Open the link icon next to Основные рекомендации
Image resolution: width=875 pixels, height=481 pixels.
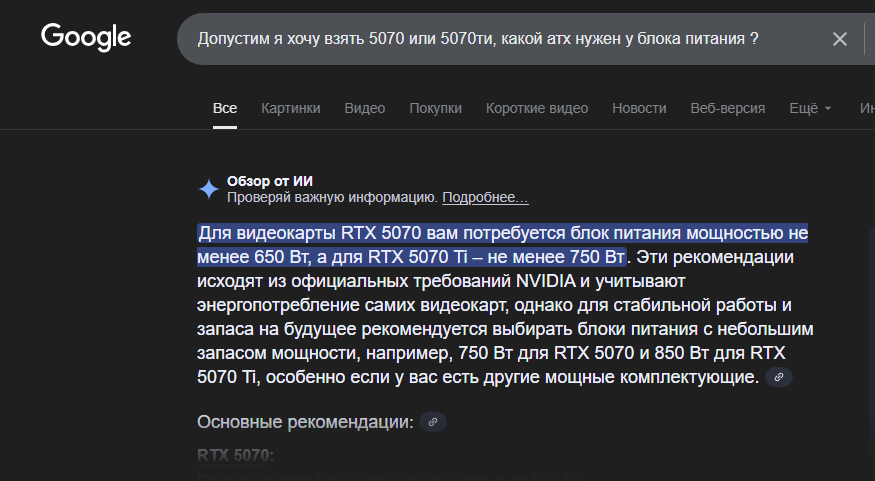pos(432,422)
